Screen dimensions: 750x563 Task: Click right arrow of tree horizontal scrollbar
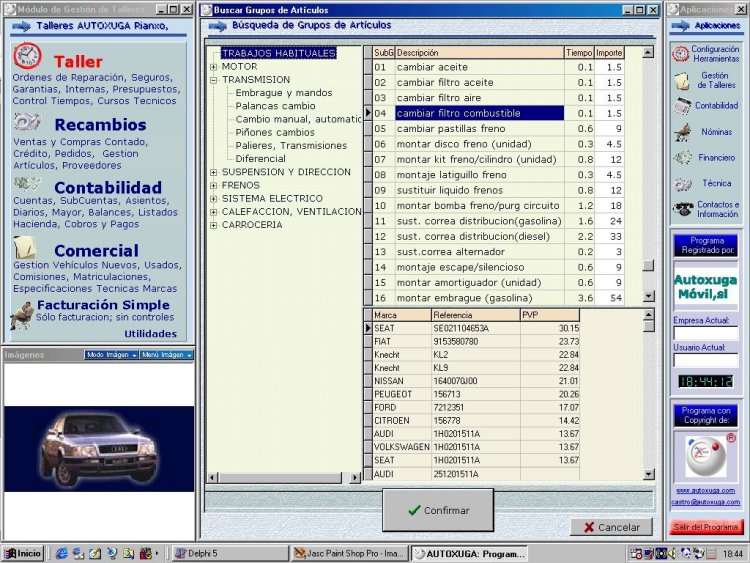355,477
